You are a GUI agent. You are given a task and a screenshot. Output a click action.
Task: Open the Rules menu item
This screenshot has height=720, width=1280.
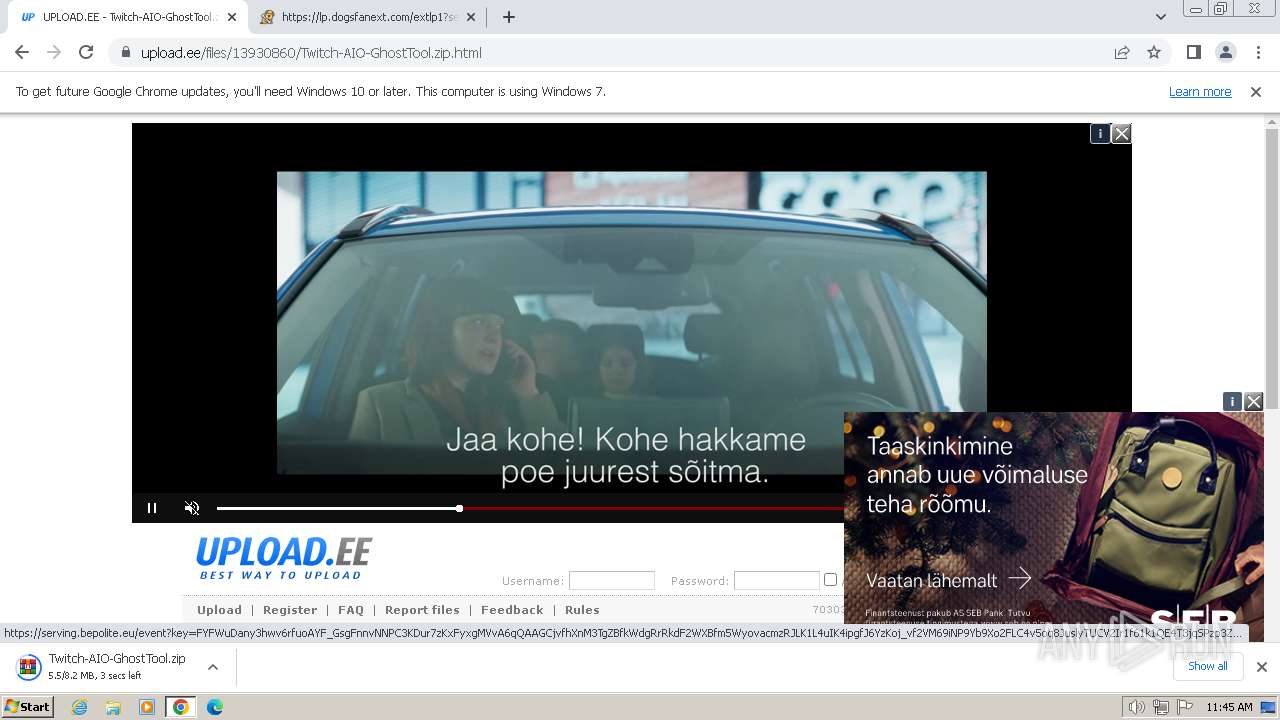point(582,610)
